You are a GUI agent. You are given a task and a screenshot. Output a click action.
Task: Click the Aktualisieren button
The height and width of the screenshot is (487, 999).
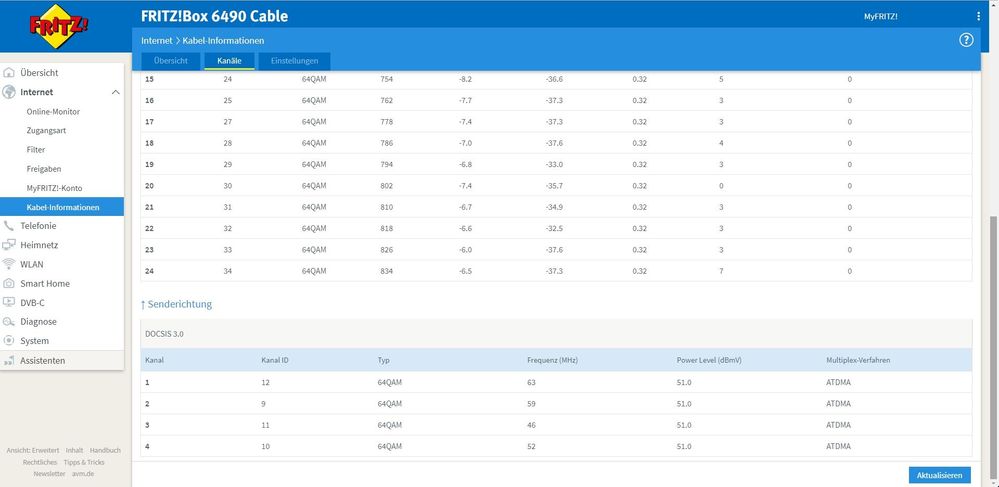click(939, 476)
